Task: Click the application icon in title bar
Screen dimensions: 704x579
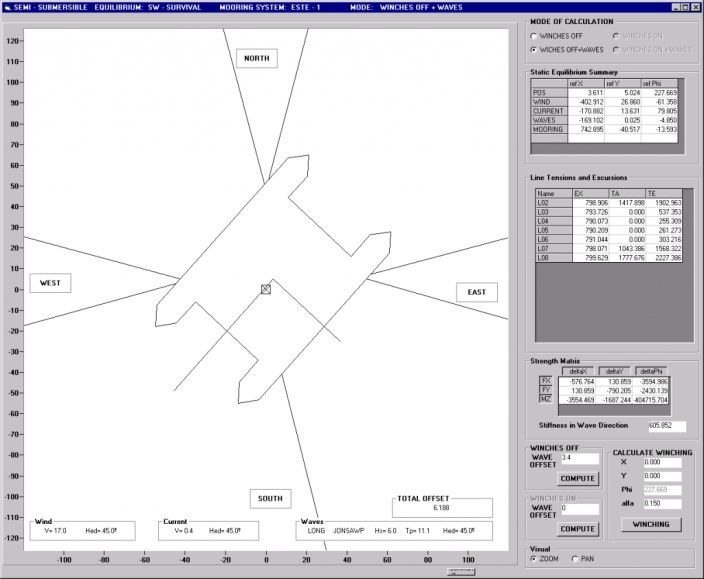Action: click(x=7, y=7)
